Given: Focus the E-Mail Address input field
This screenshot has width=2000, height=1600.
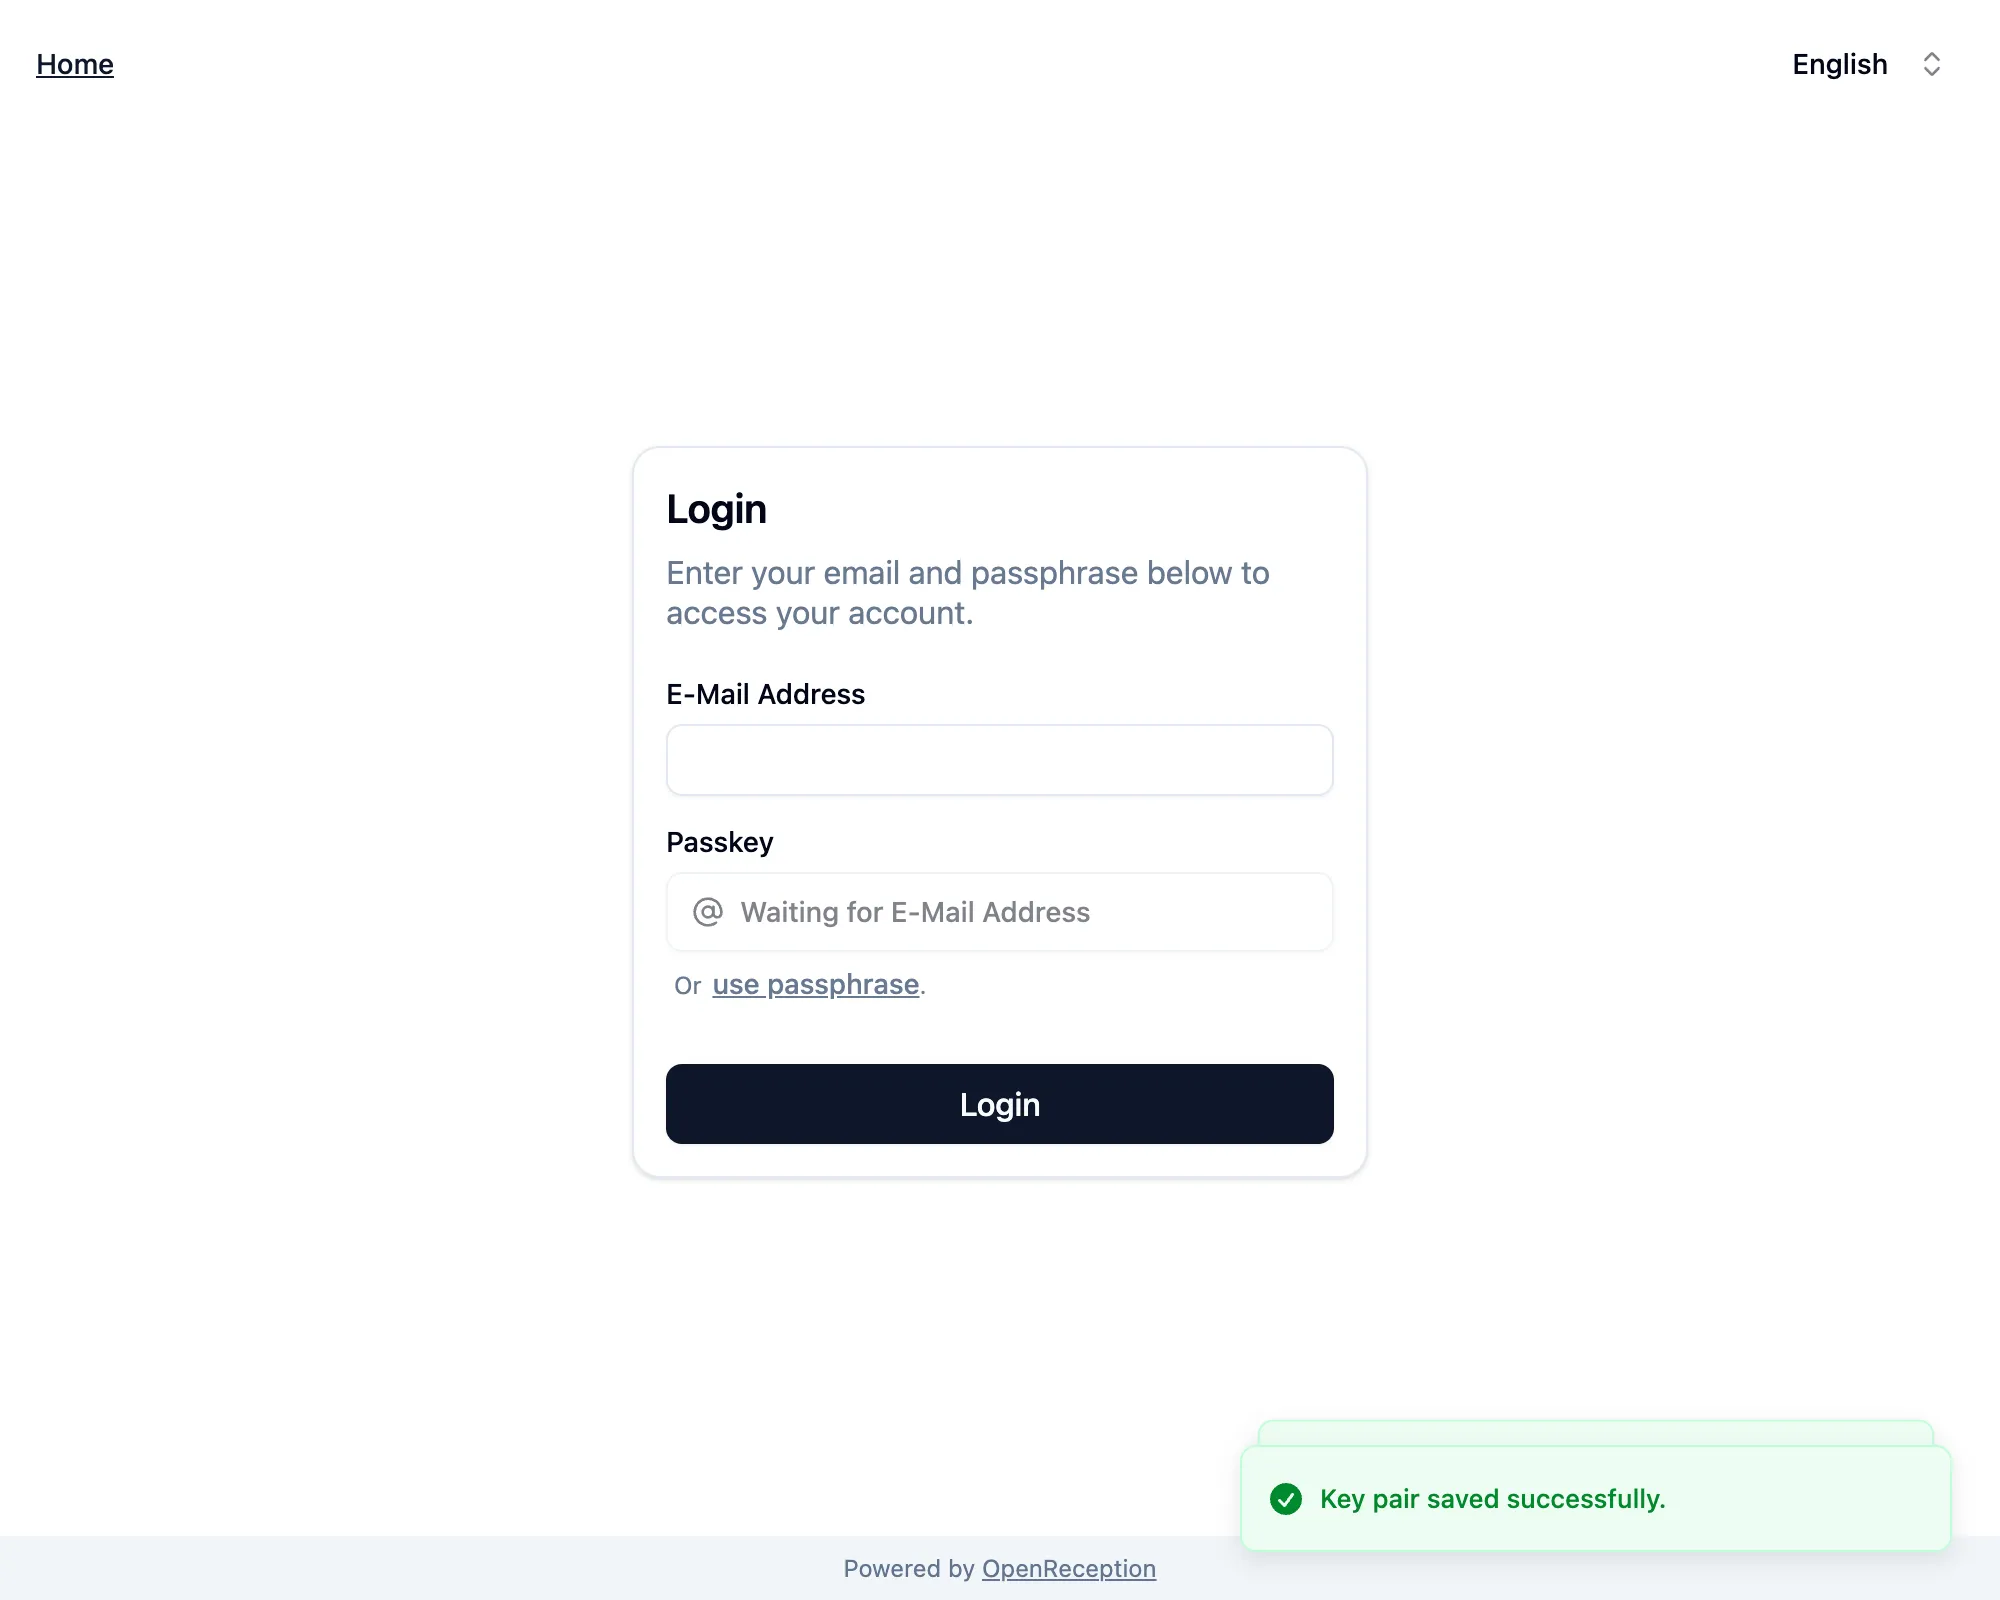Looking at the screenshot, I should point(999,760).
